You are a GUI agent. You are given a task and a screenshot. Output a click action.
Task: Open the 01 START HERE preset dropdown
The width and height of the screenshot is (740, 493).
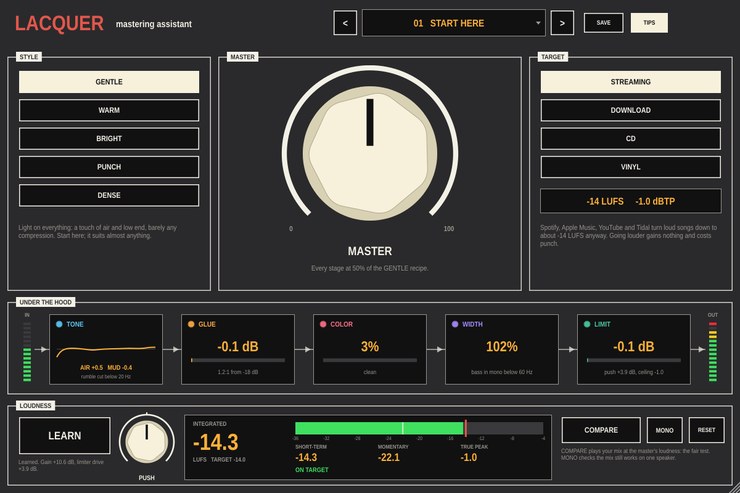tap(454, 23)
